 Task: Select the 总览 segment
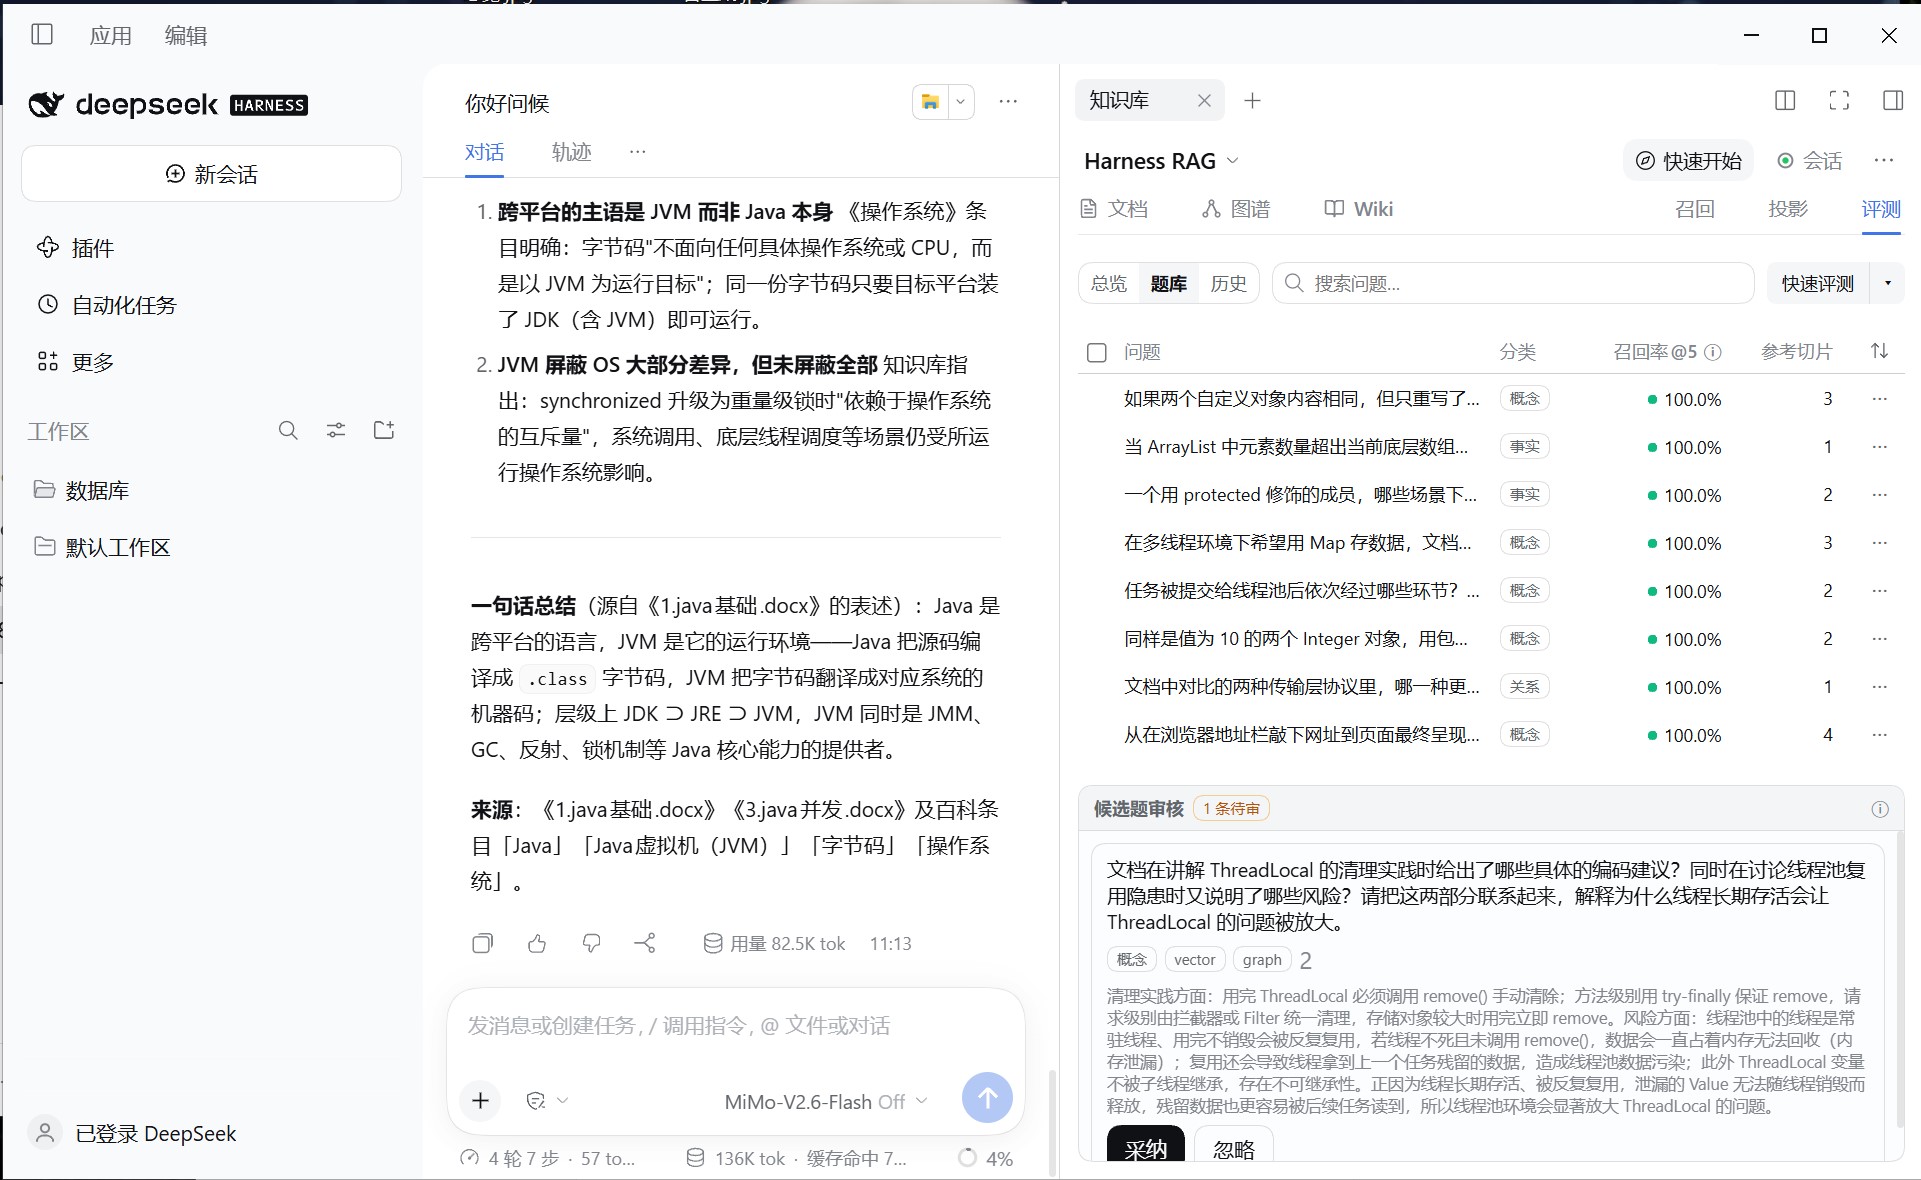point(1109,284)
